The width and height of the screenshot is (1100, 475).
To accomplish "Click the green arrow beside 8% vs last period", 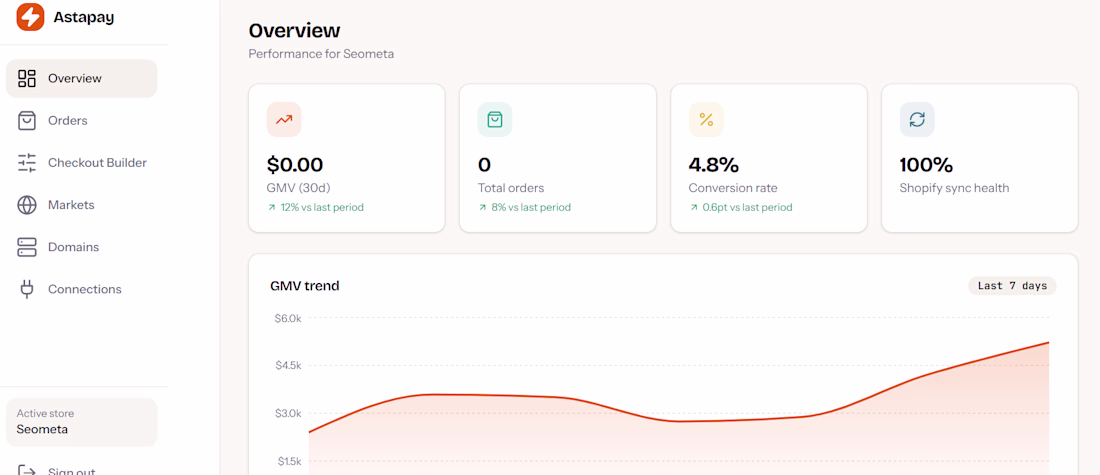I will coord(482,208).
